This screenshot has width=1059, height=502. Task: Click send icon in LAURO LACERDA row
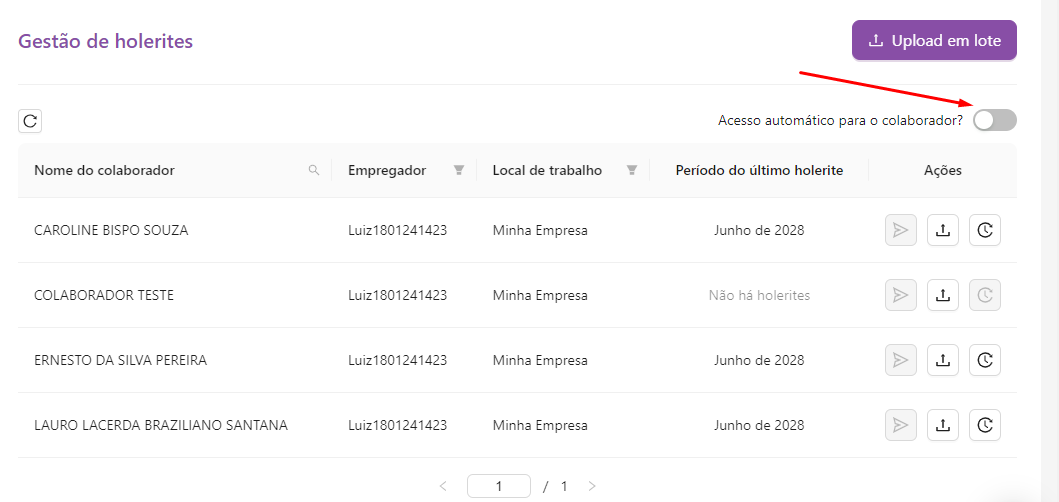(x=900, y=425)
